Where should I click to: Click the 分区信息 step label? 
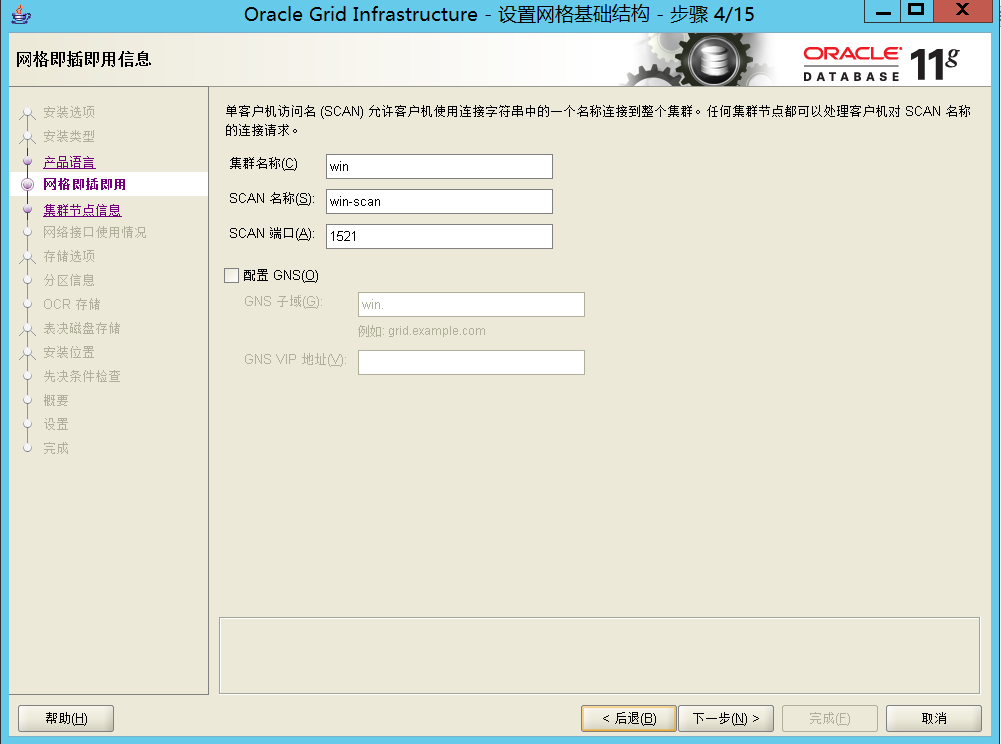pyautogui.click(x=69, y=280)
